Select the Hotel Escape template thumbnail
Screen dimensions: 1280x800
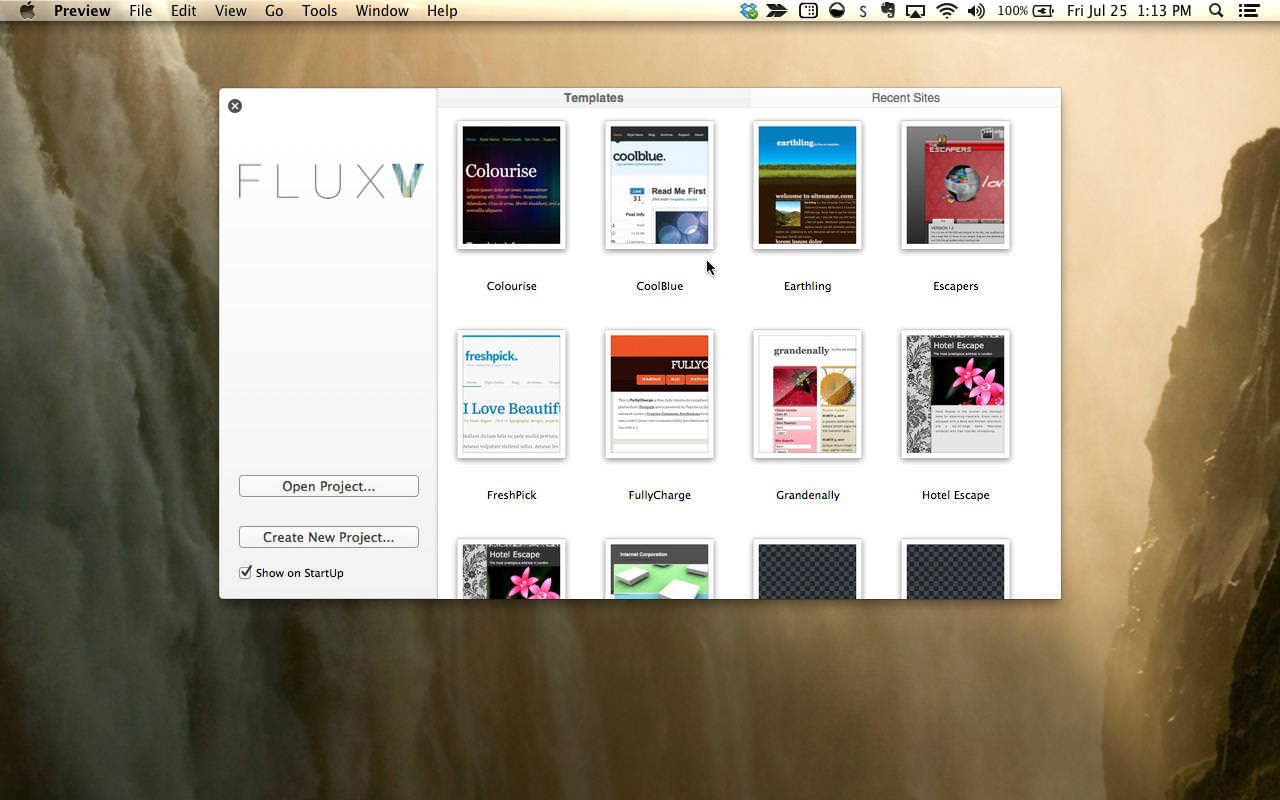coord(955,394)
